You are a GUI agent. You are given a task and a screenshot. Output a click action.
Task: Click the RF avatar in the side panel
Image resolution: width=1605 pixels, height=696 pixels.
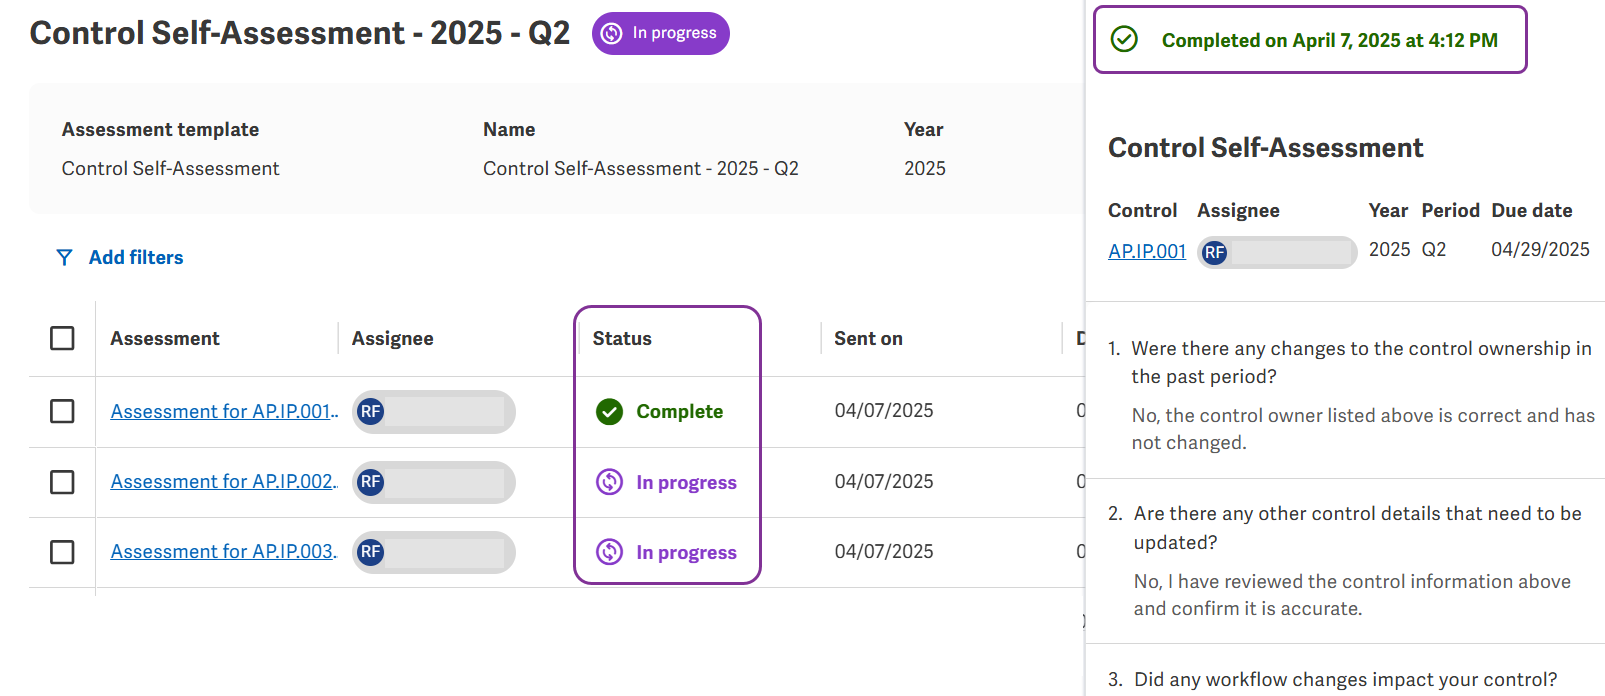click(1214, 252)
